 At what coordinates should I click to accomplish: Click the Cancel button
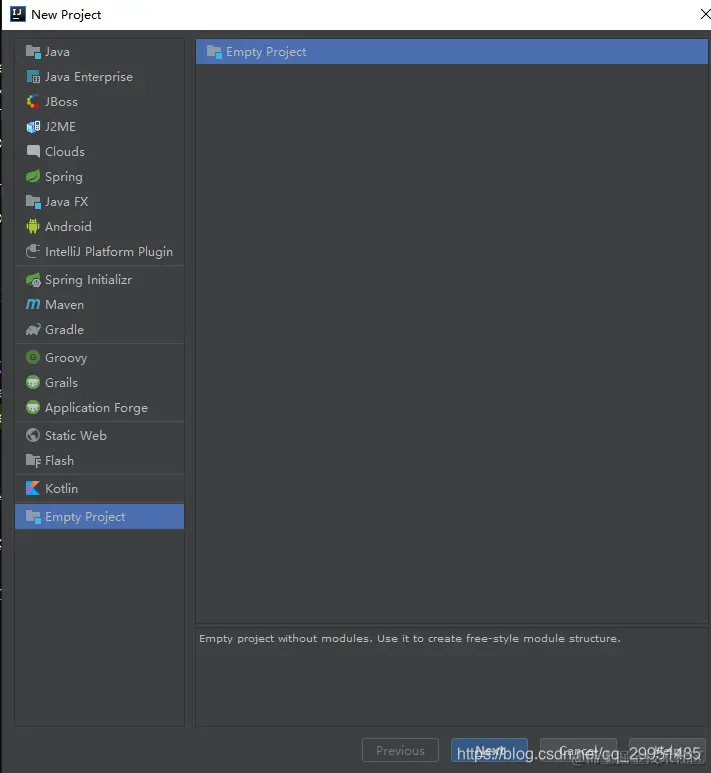point(578,750)
